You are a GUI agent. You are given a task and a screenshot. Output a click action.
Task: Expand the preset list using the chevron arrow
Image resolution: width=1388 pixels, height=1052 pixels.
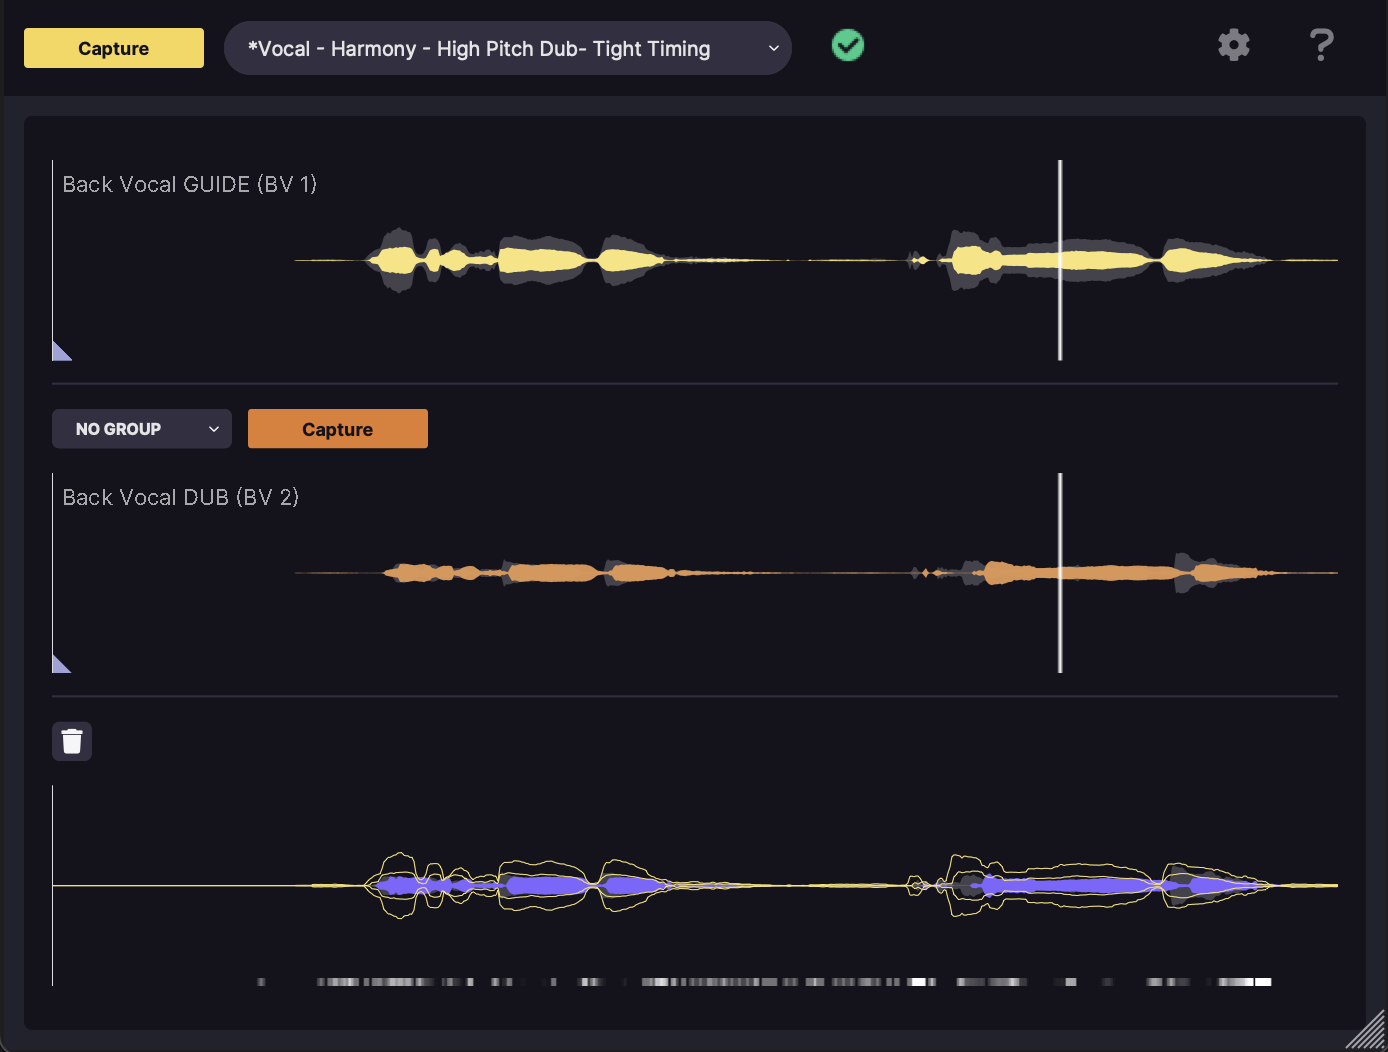773,48
